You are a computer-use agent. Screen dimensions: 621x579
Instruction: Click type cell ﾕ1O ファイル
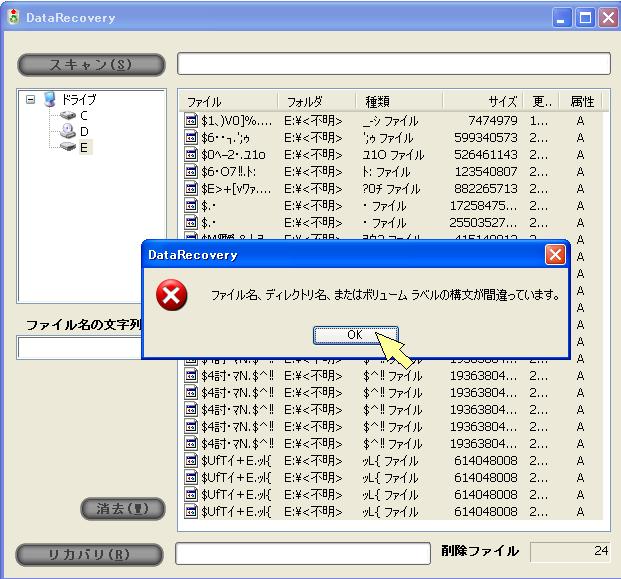[393, 155]
